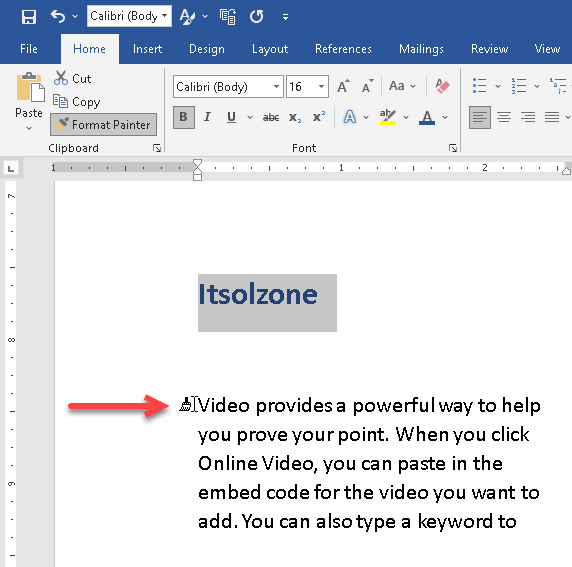Click the Repeat circular arrow icon

pos(256,16)
